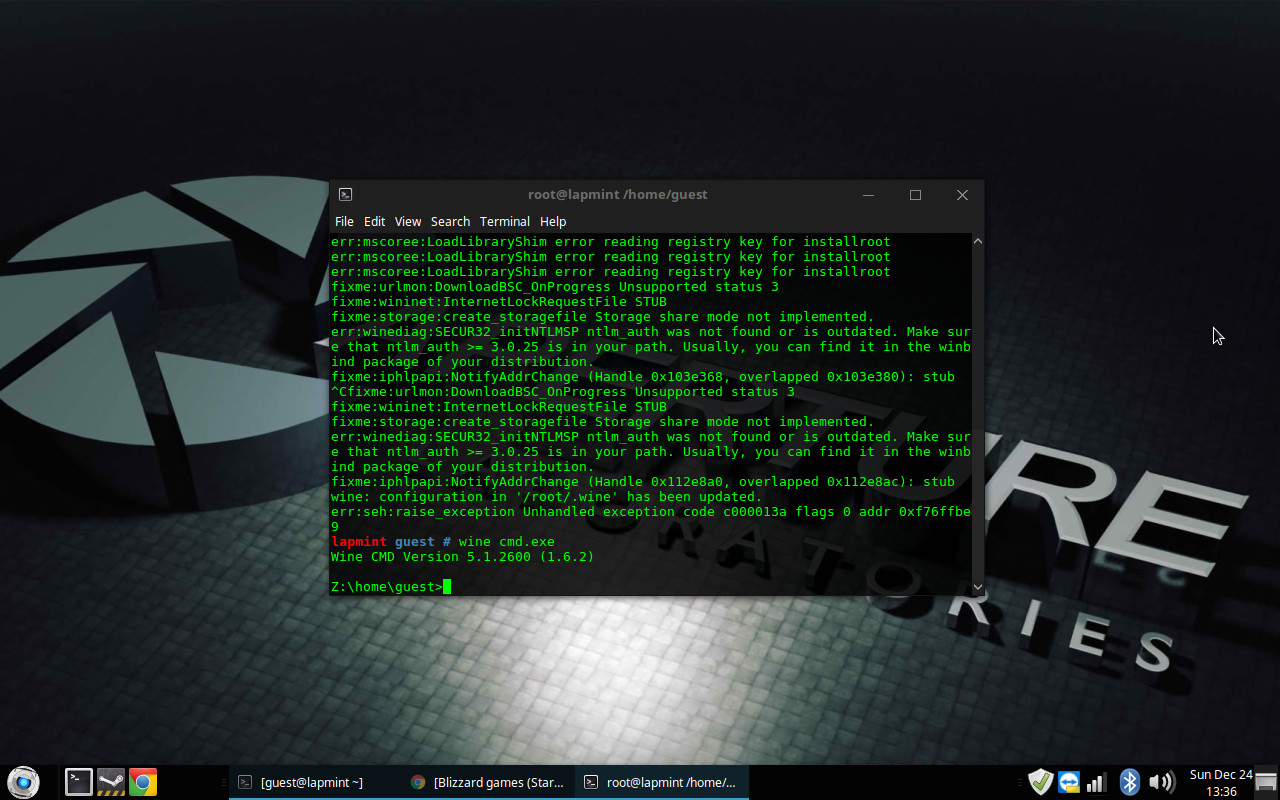Open the Help menu in terminal
The height and width of the screenshot is (800, 1280).
[x=553, y=221]
